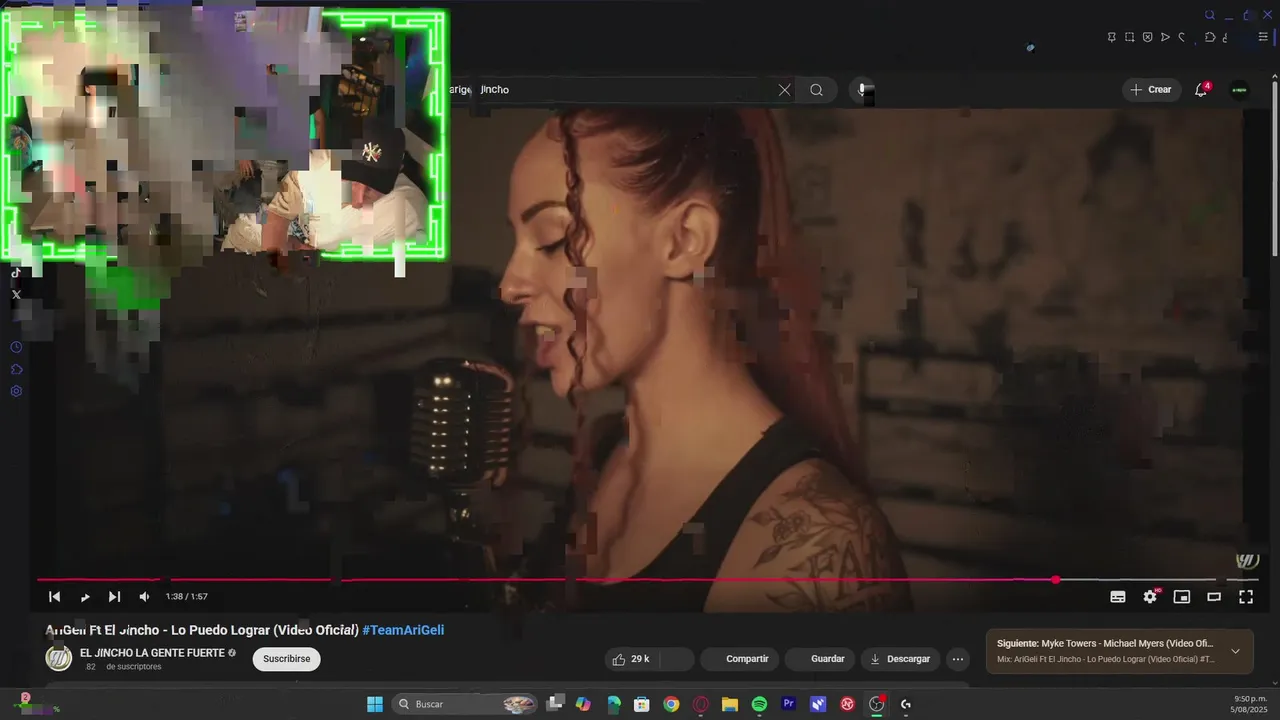
Task: Click the browser send/flow arrow icon
Action: click(1165, 37)
